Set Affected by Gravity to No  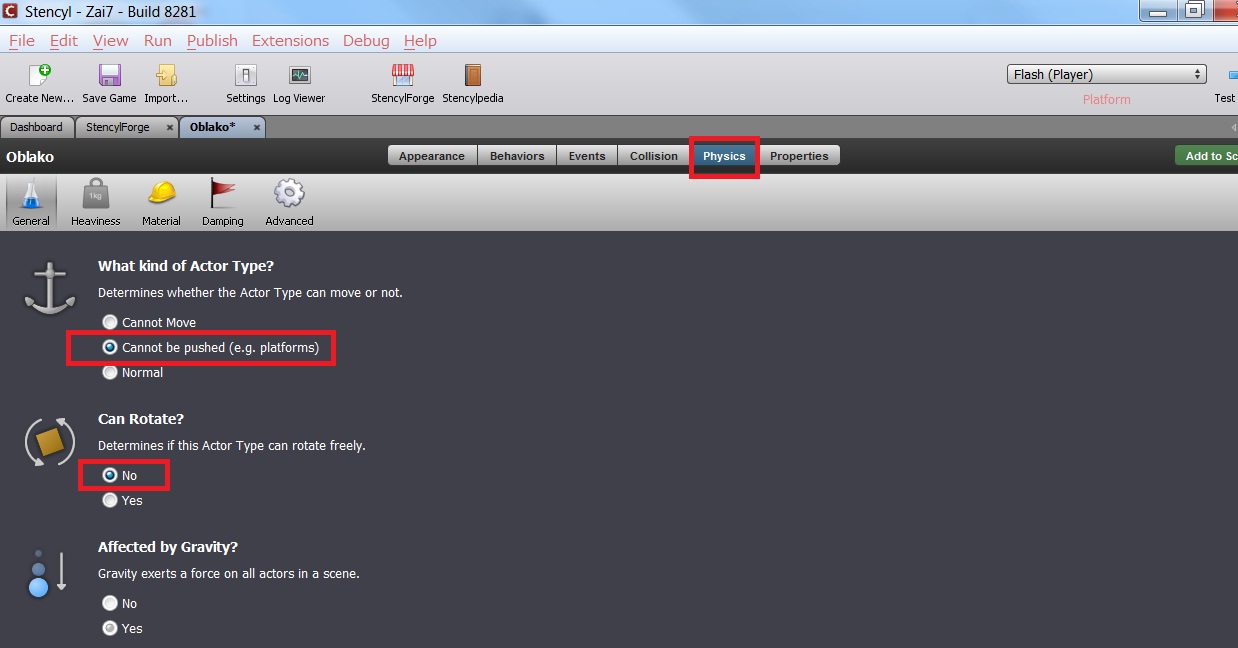(x=110, y=603)
